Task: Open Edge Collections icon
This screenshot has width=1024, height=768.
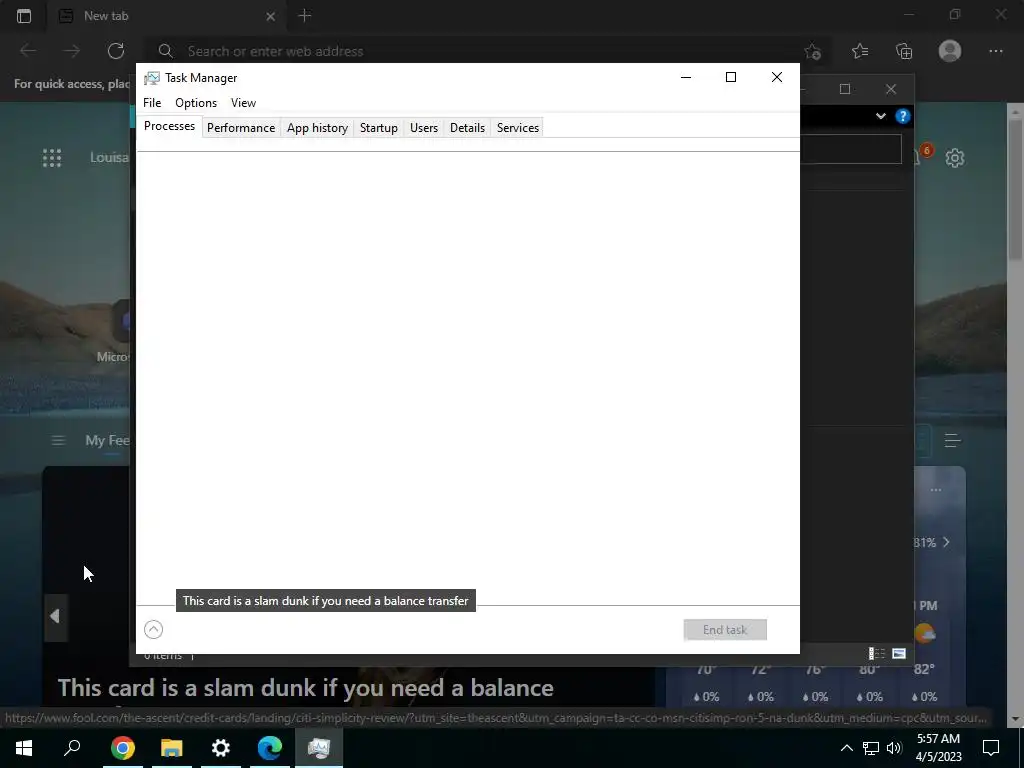Action: click(904, 51)
